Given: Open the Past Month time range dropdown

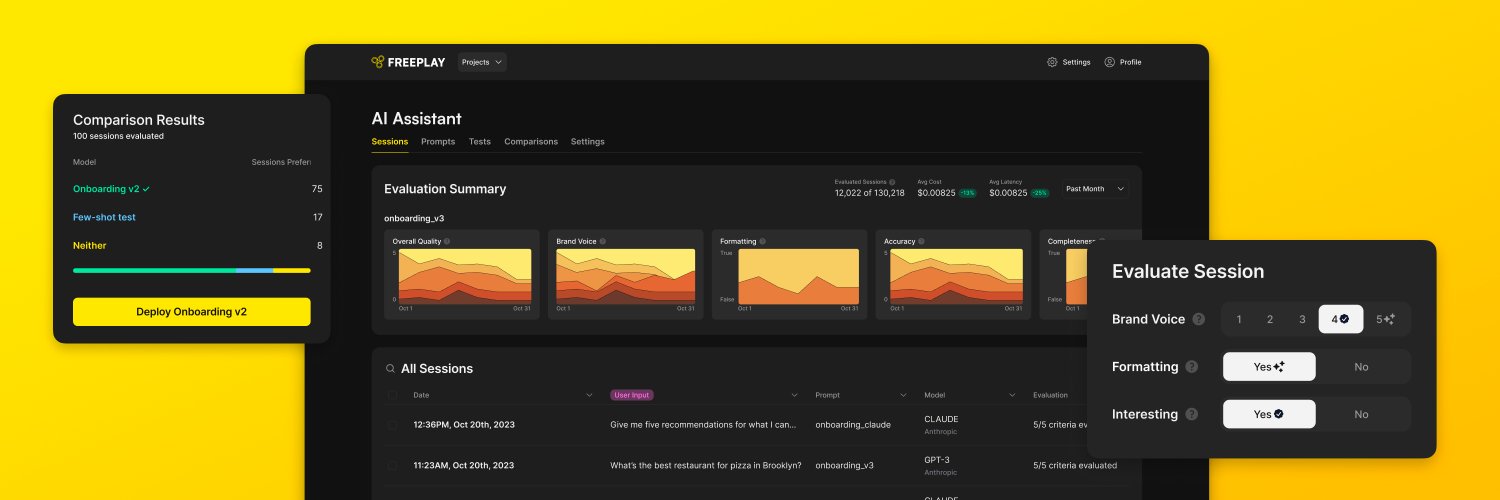Looking at the screenshot, I should click(1095, 189).
